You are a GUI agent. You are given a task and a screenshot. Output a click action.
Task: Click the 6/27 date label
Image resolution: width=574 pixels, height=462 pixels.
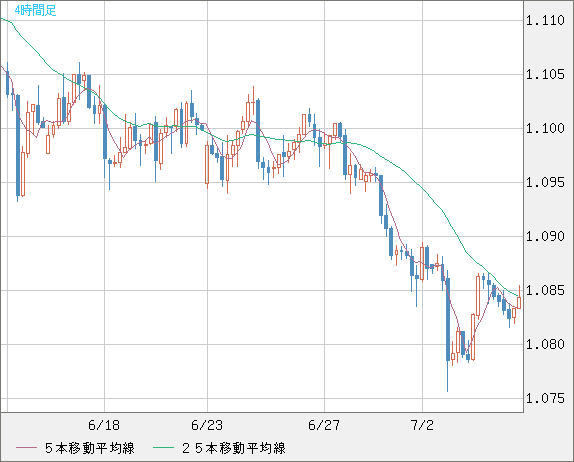pyautogui.click(x=324, y=425)
